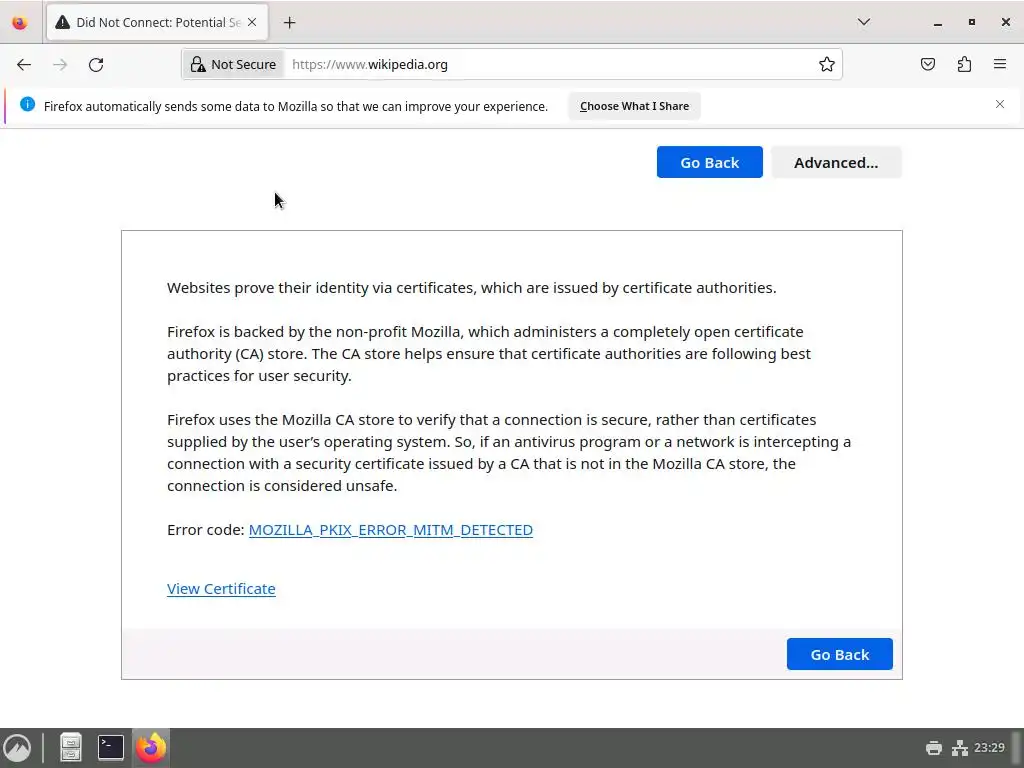Click the Go Back button inside the panel
1024x768 pixels.
pyautogui.click(x=840, y=654)
